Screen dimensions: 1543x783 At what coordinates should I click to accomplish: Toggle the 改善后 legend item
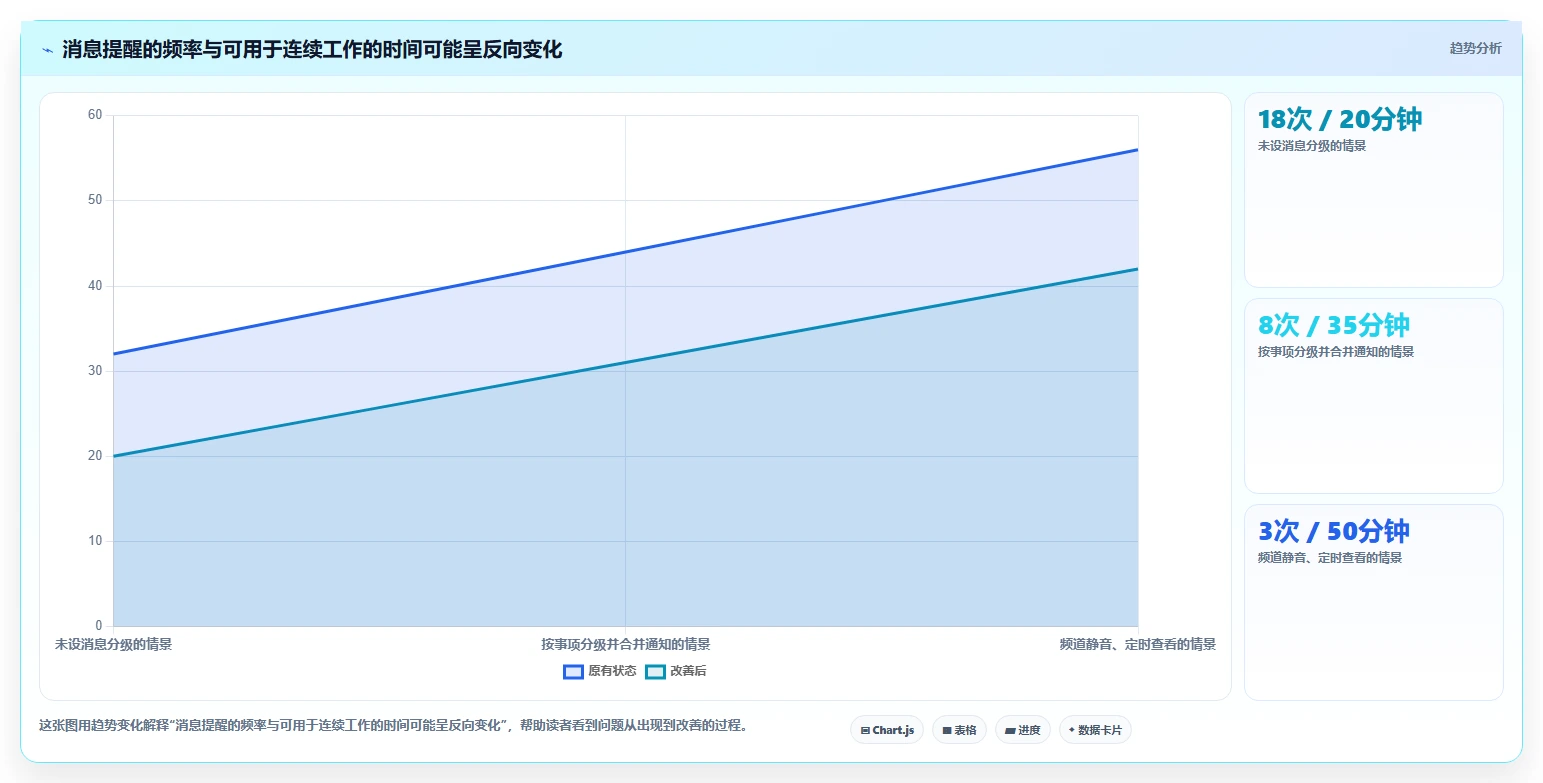(x=675, y=671)
